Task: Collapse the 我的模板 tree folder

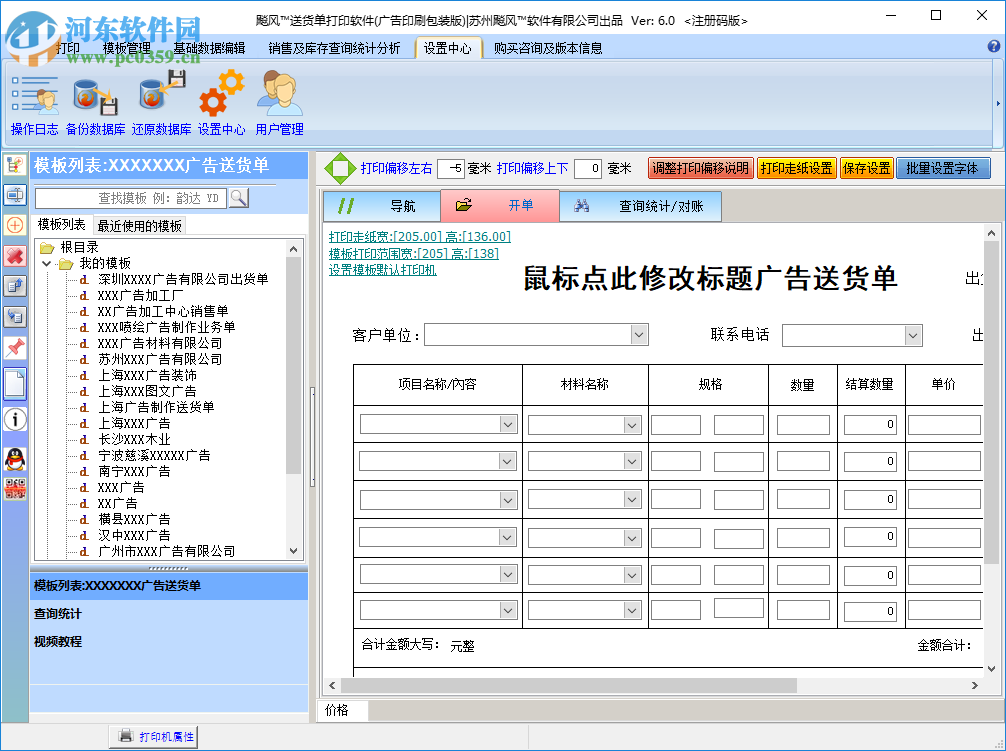Action: tap(47, 263)
